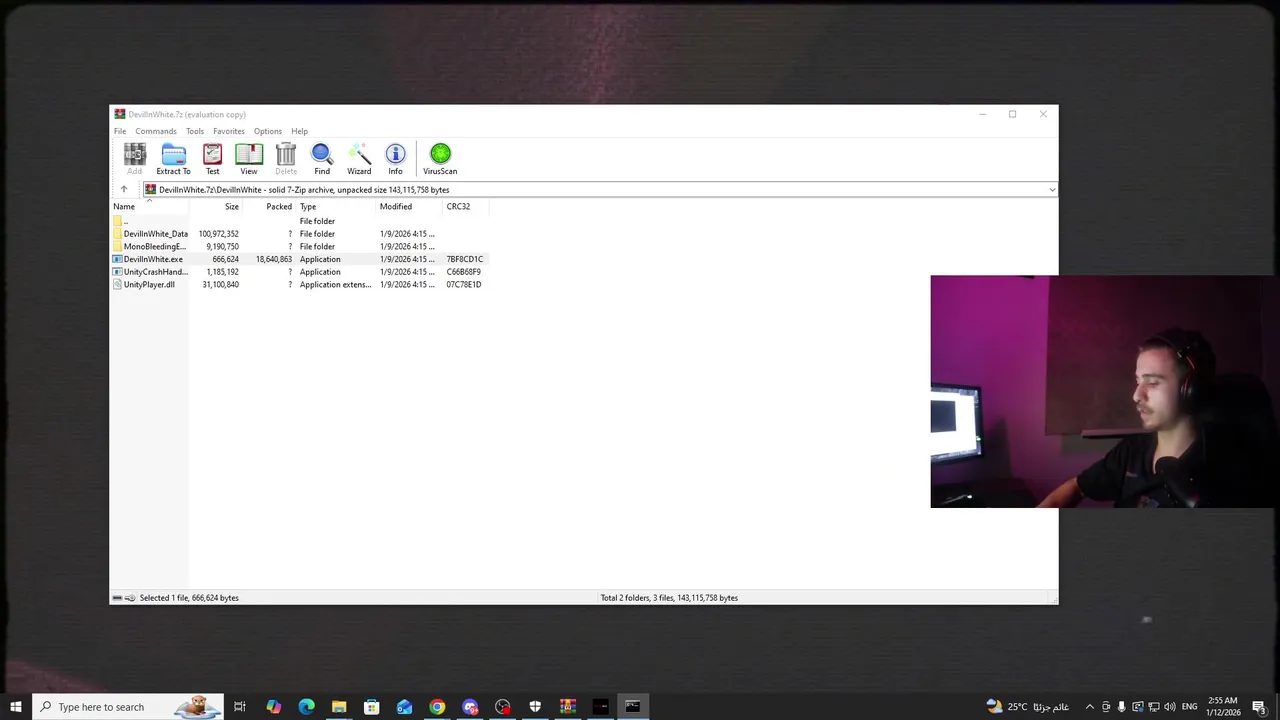
Task: Open the clock showing 2:55 AM
Action: coord(1223,707)
